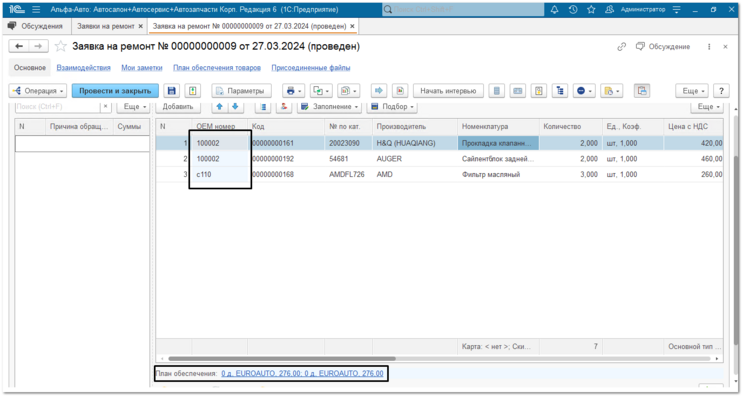This screenshot has width=743, height=397.
Task: Expand the dark blue circle dropdown
Action: click(584, 90)
